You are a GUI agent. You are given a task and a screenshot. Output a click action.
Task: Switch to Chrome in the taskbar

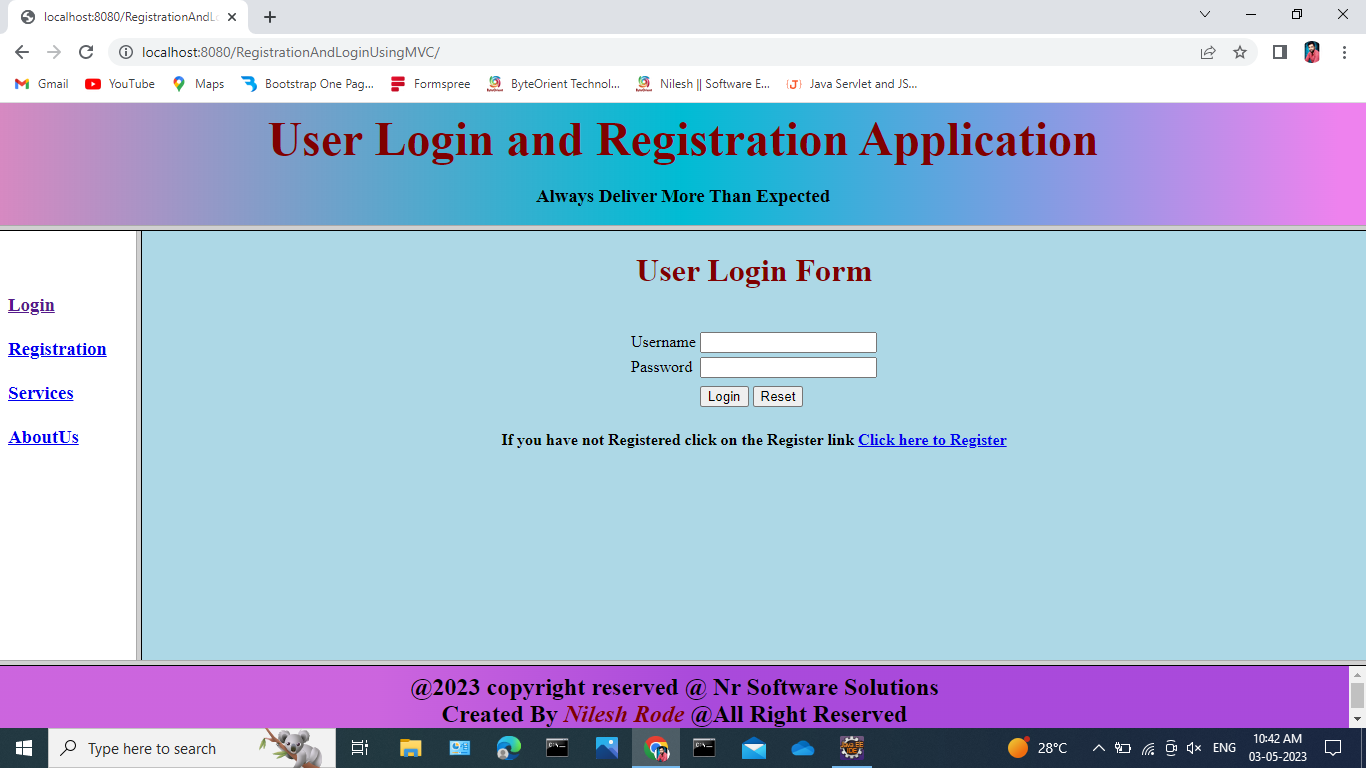click(x=656, y=748)
